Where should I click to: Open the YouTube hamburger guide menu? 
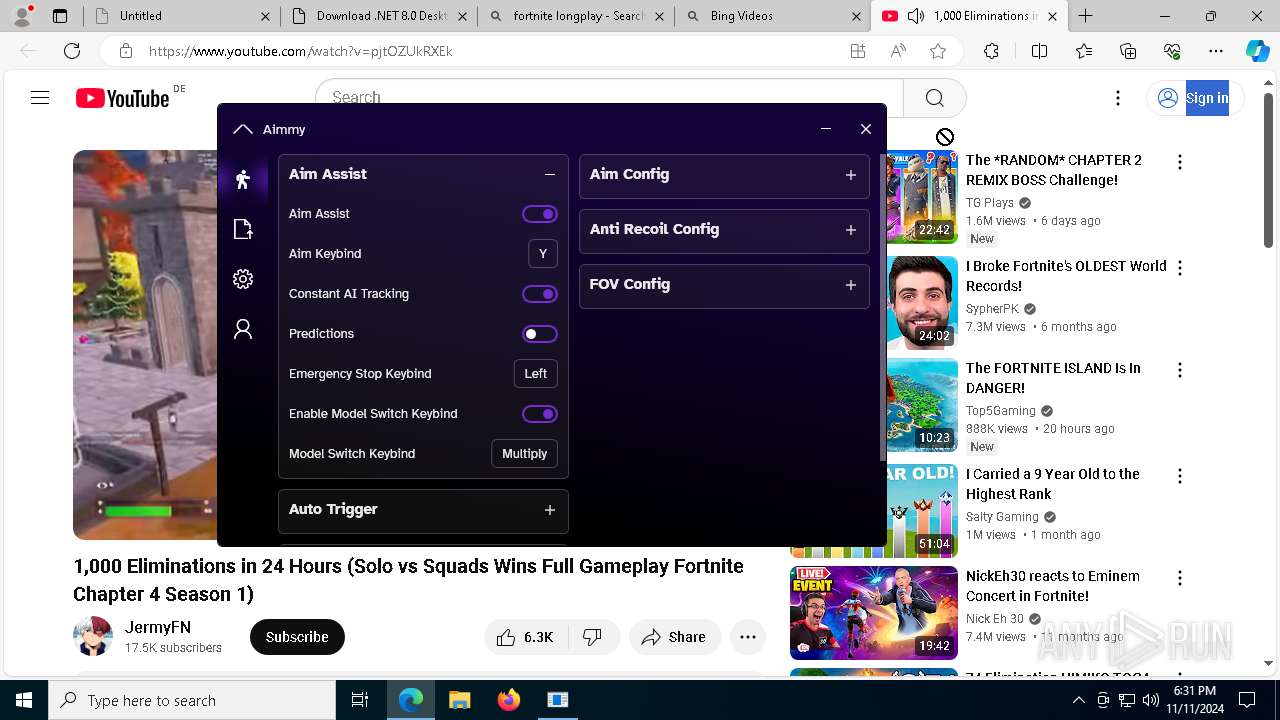(x=40, y=97)
